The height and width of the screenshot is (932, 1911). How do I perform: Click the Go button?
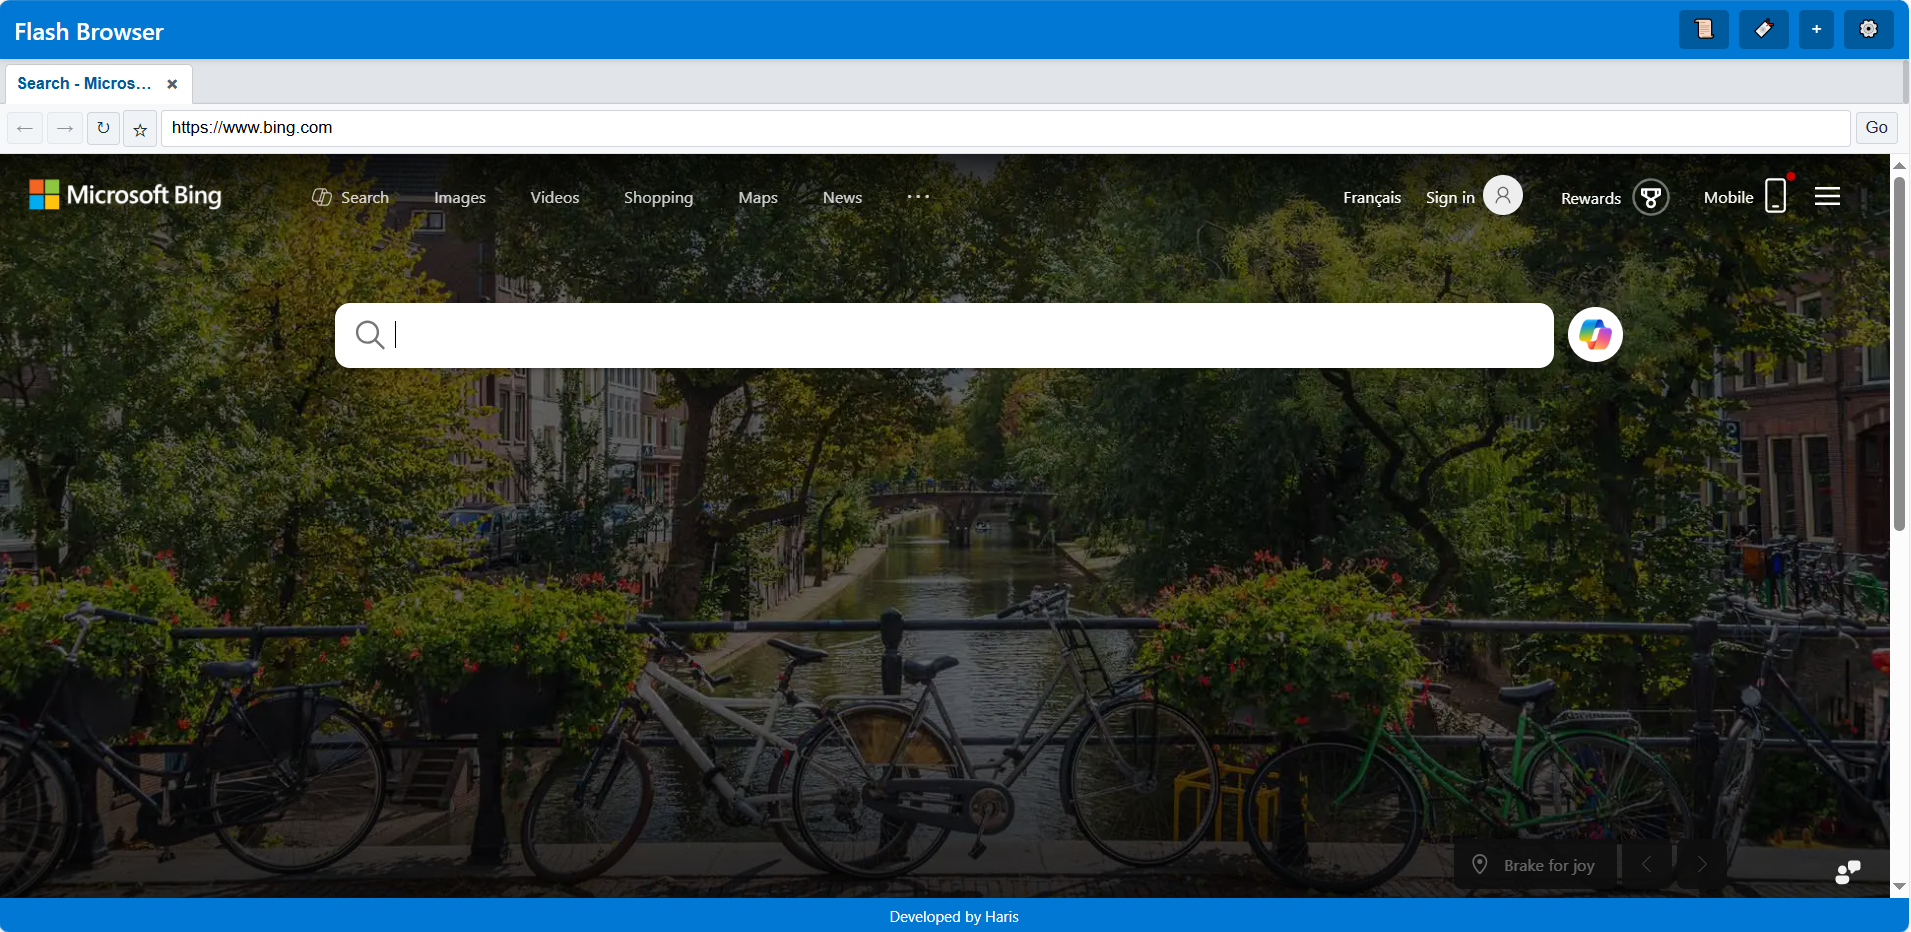[x=1876, y=128]
